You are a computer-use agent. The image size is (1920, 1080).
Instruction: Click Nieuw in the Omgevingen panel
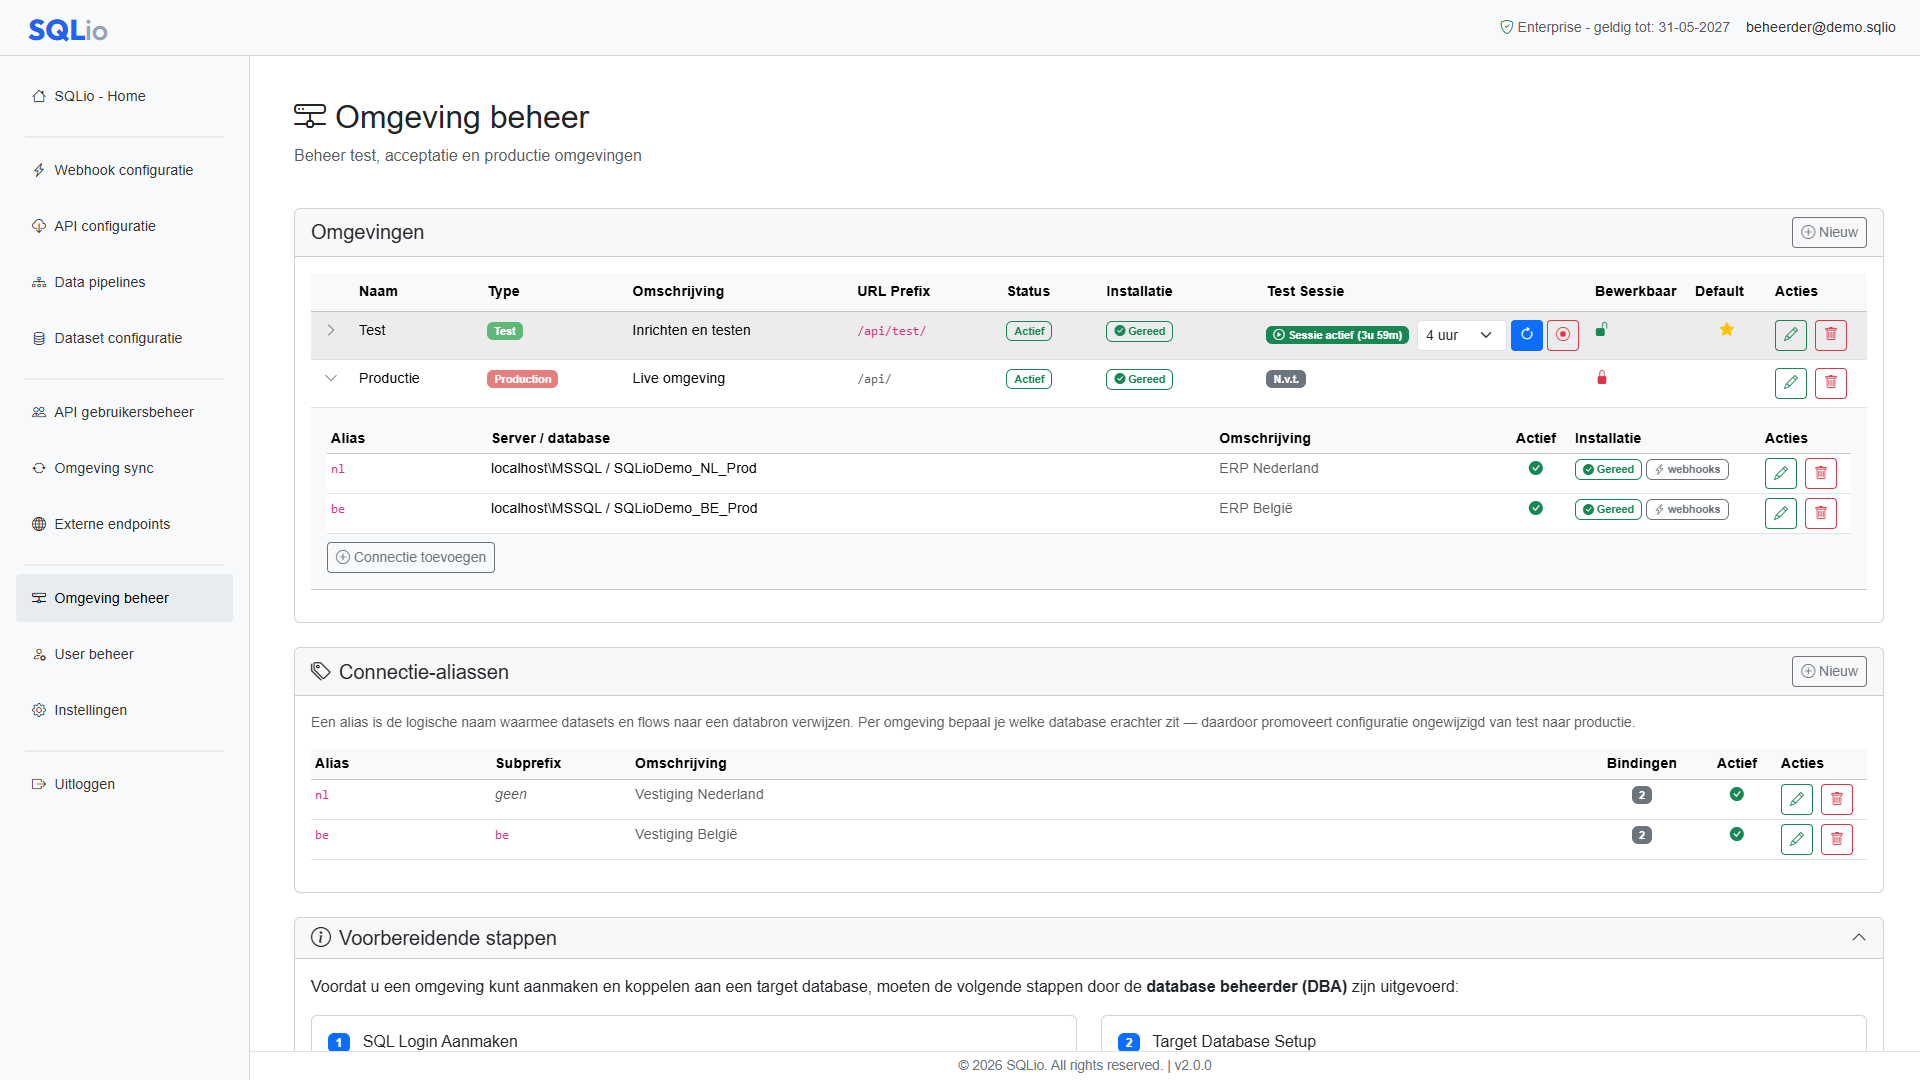click(x=1828, y=232)
